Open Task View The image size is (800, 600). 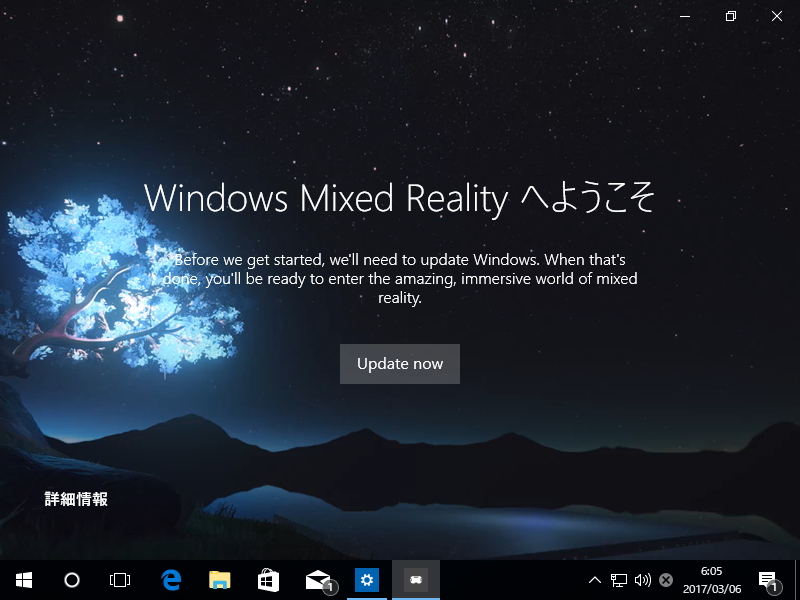pos(120,580)
